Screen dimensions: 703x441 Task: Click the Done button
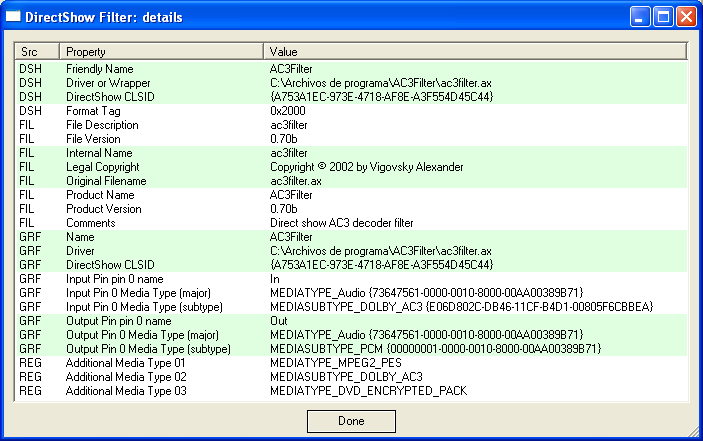(x=351, y=421)
